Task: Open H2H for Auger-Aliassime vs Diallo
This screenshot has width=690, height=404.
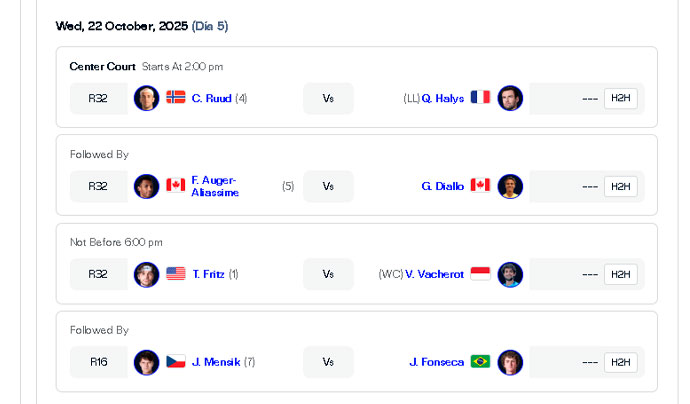Action: tap(620, 186)
